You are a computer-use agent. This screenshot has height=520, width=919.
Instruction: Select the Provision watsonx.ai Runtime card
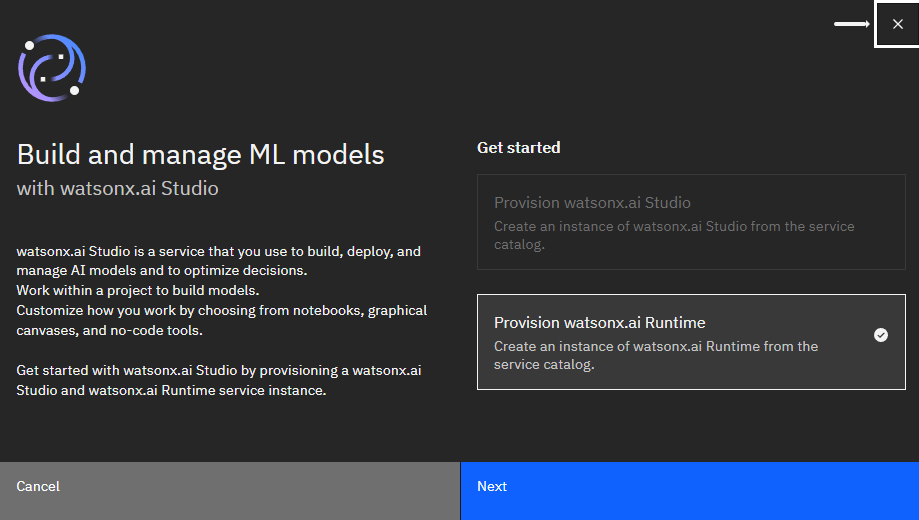click(691, 342)
